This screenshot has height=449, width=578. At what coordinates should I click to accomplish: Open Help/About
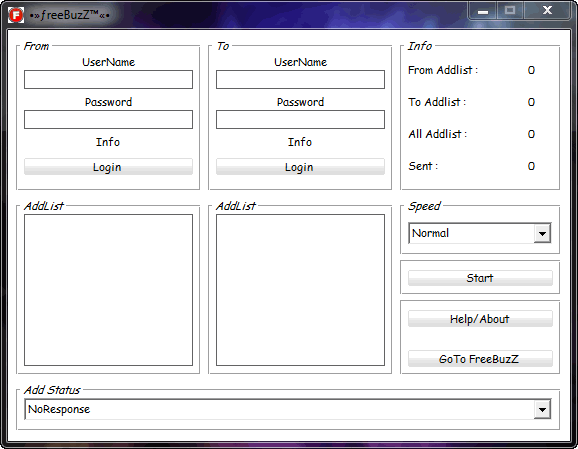480,319
